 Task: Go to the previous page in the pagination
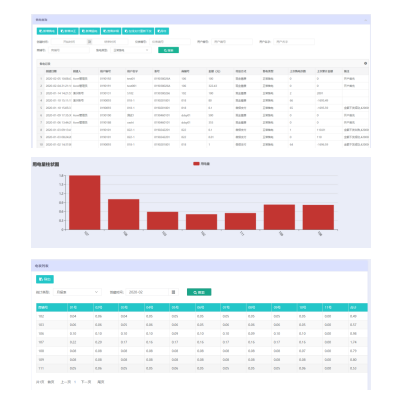pos(66,382)
